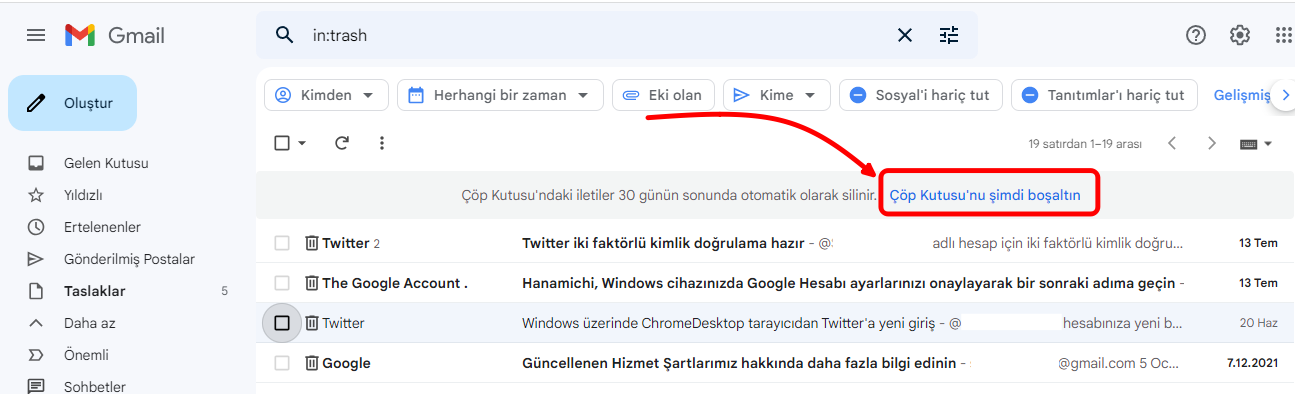Click the 20 Haz date
The width and height of the screenshot is (1295, 394).
pyautogui.click(x=1259, y=323)
